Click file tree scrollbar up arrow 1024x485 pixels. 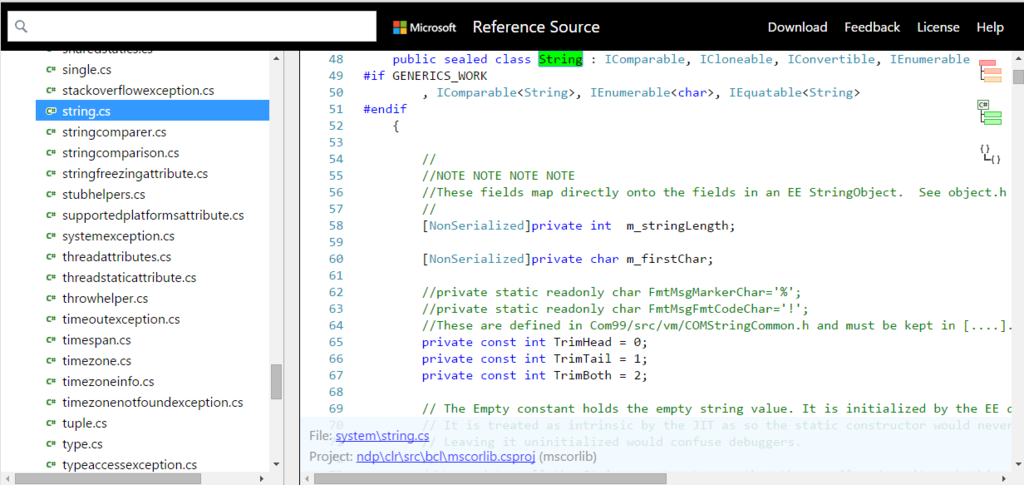click(x=276, y=57)
